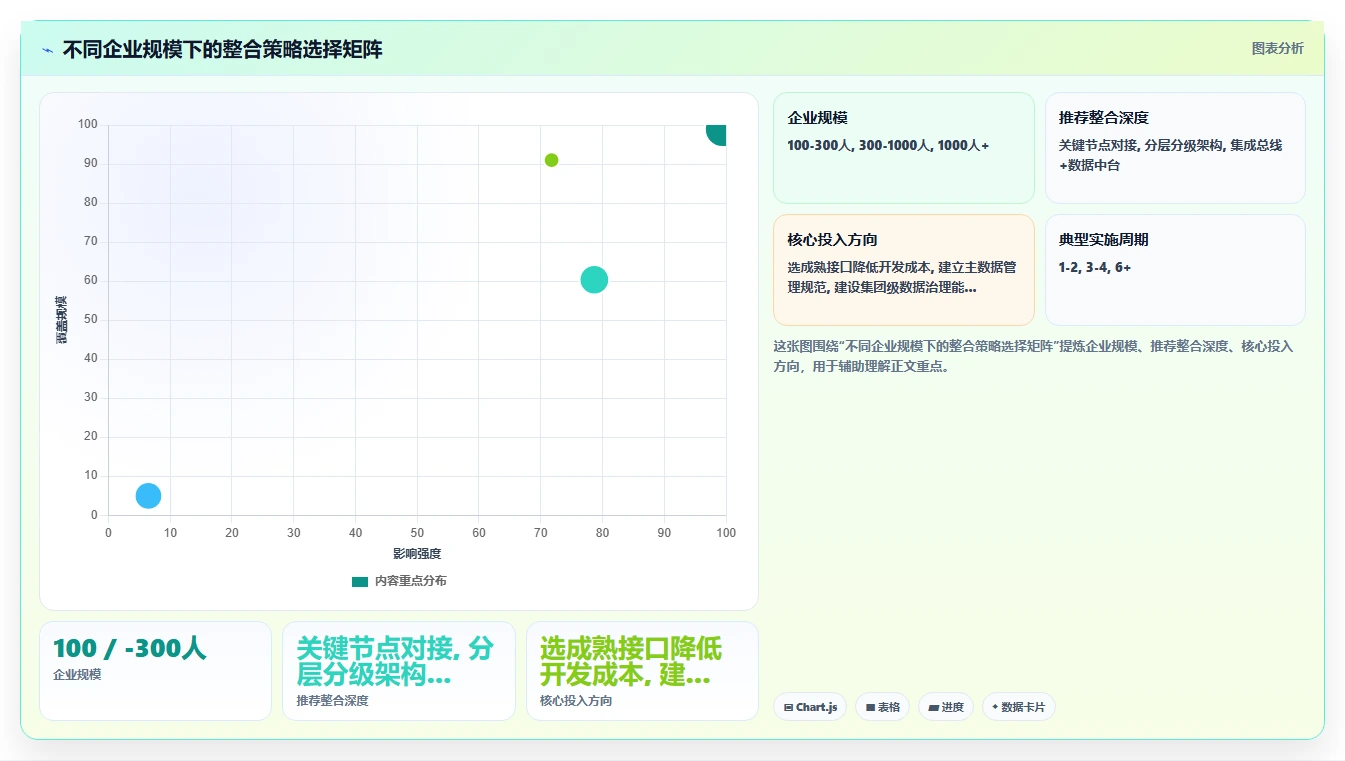Click the 进度 tag chip
The height and width of the screenshot is (761, 1345).
945,707
